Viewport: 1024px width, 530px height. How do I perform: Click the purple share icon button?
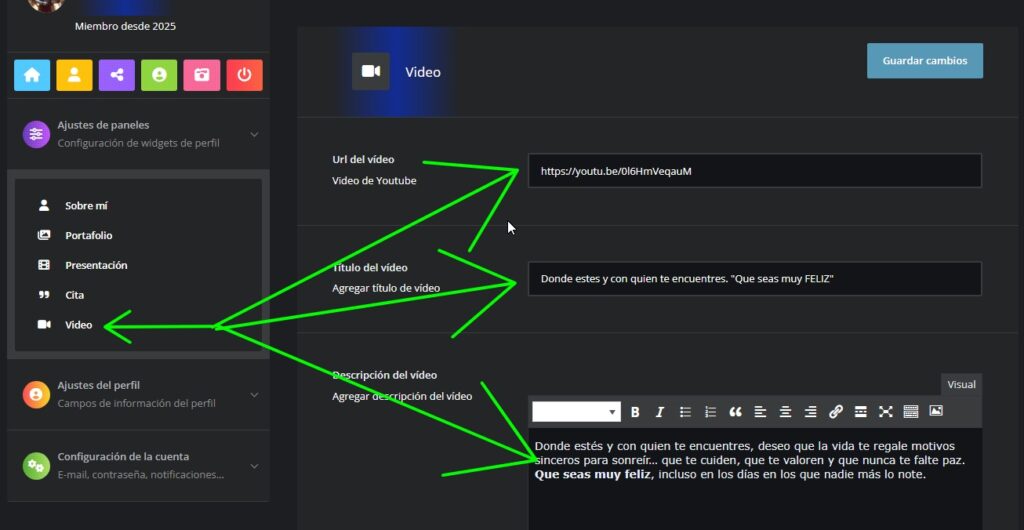pos(116,75)
